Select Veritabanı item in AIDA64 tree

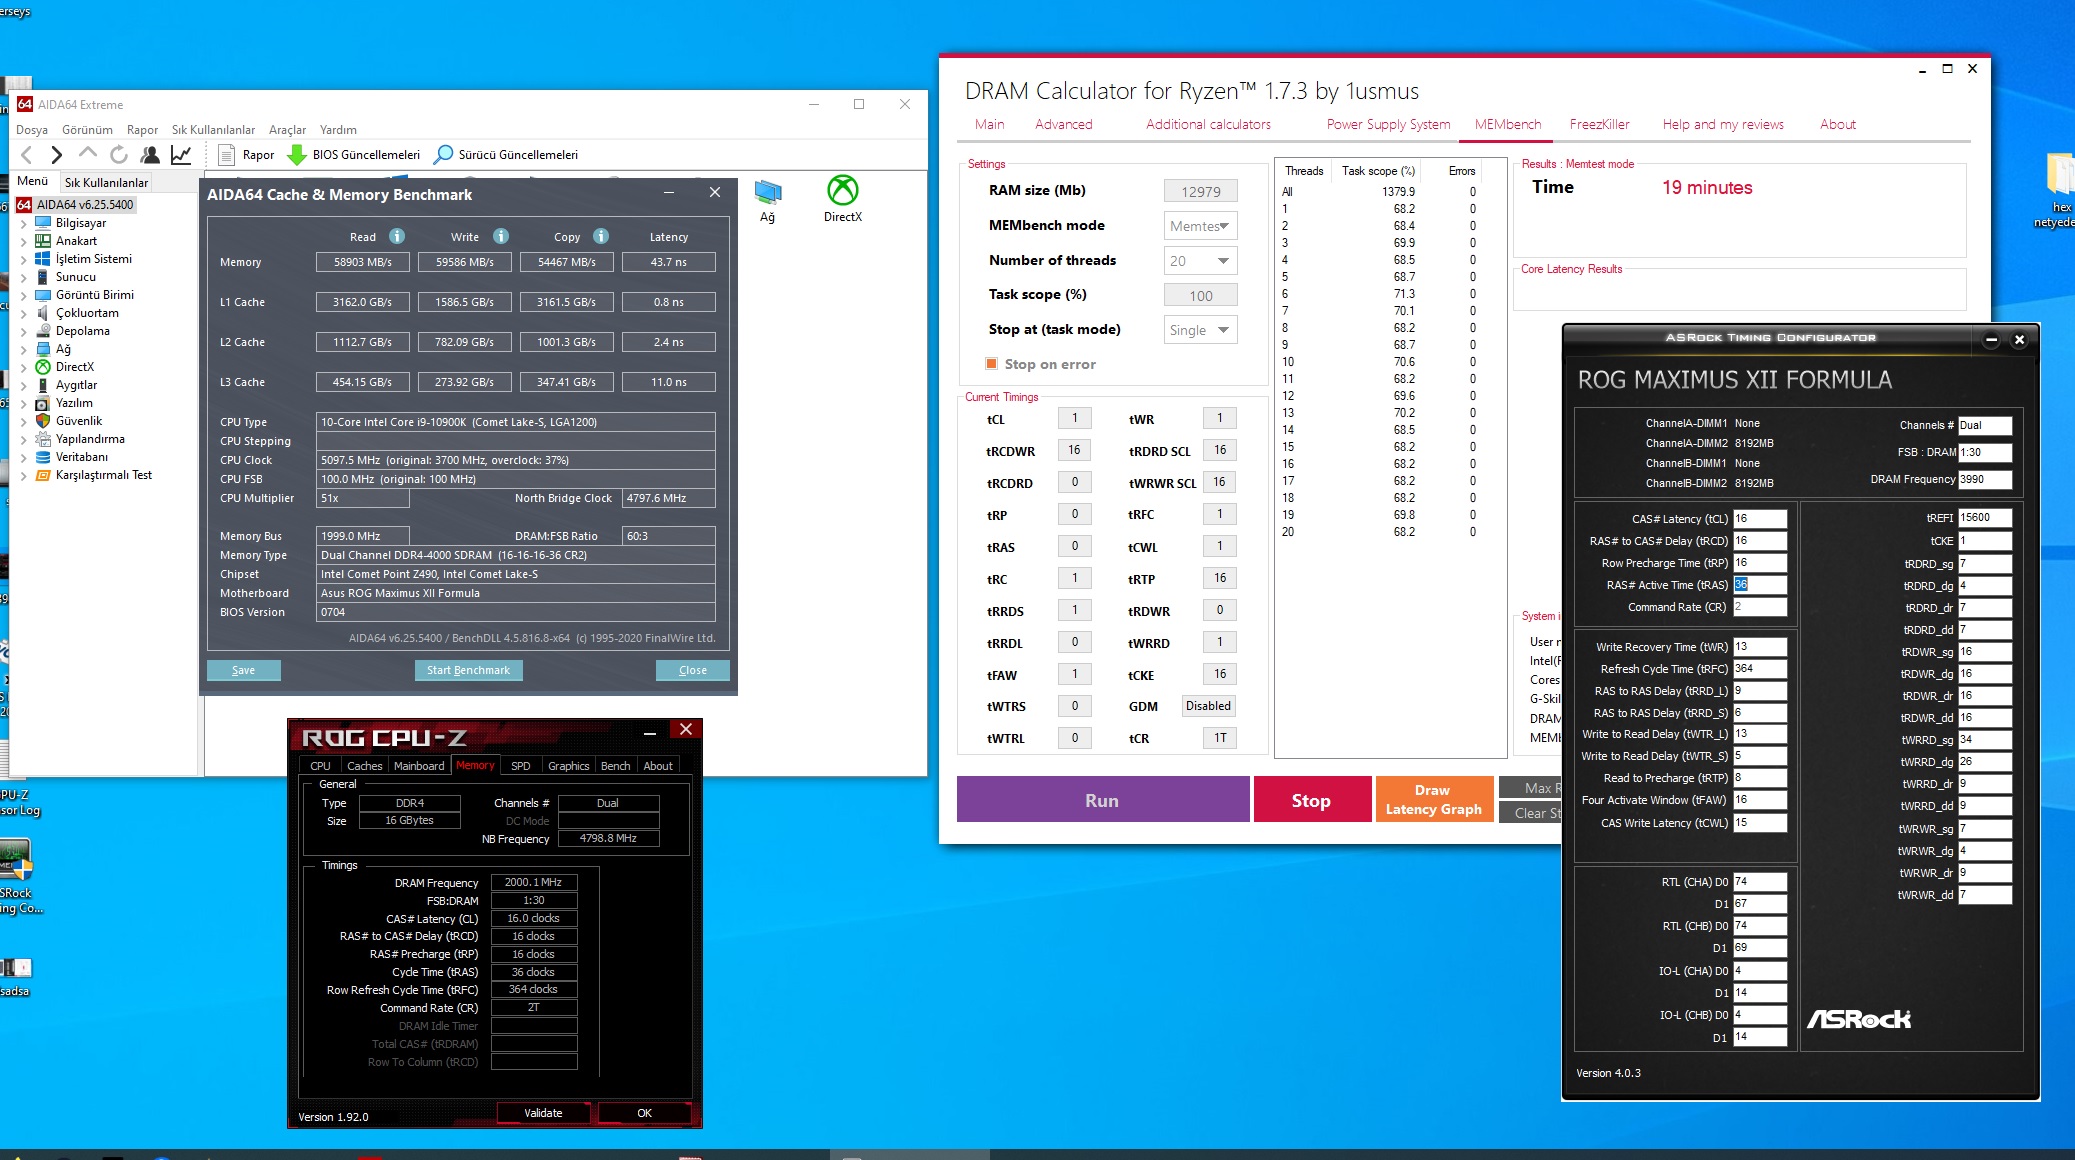point(82,457)
